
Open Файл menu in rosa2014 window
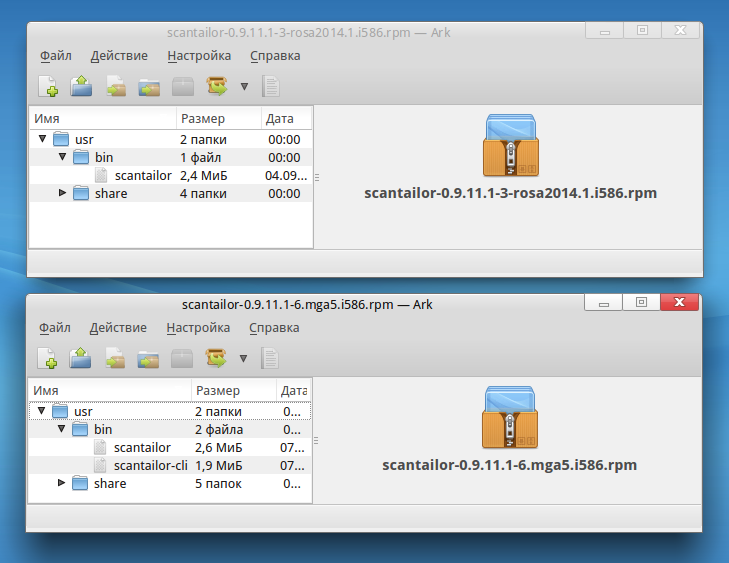click(56, 56)
